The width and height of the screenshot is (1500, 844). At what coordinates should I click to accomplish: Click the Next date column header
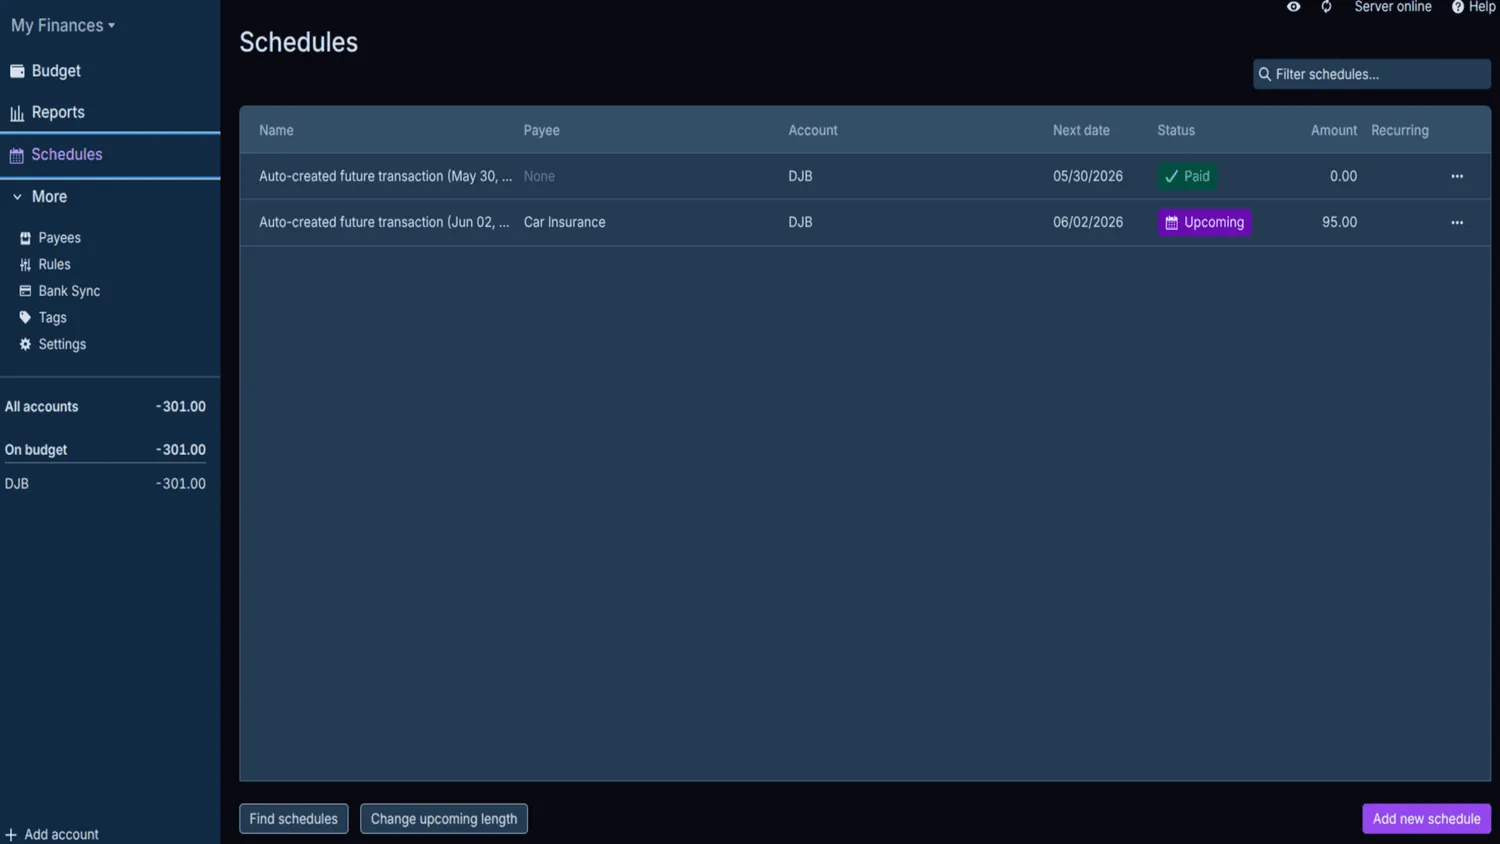(x=1081, y=131)
